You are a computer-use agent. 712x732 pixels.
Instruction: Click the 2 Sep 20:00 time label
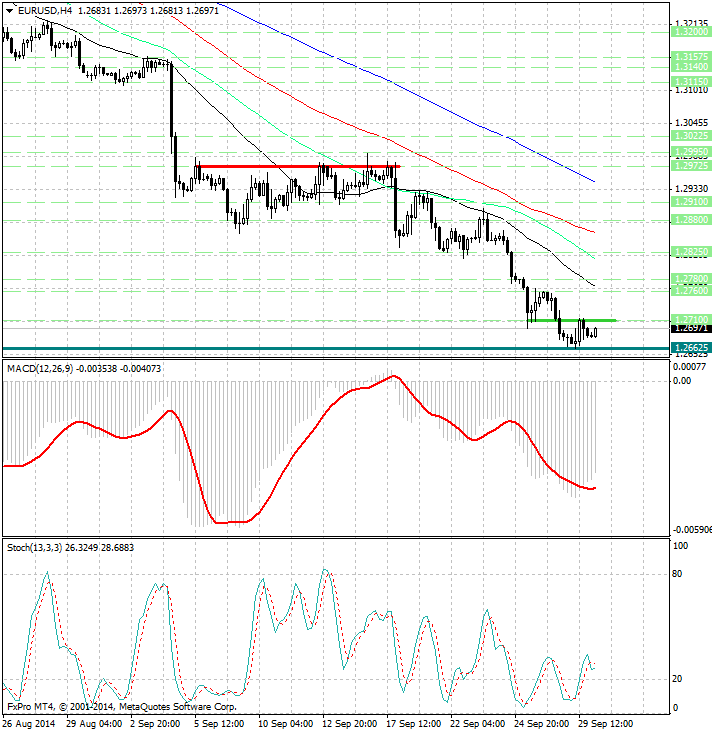155,724
